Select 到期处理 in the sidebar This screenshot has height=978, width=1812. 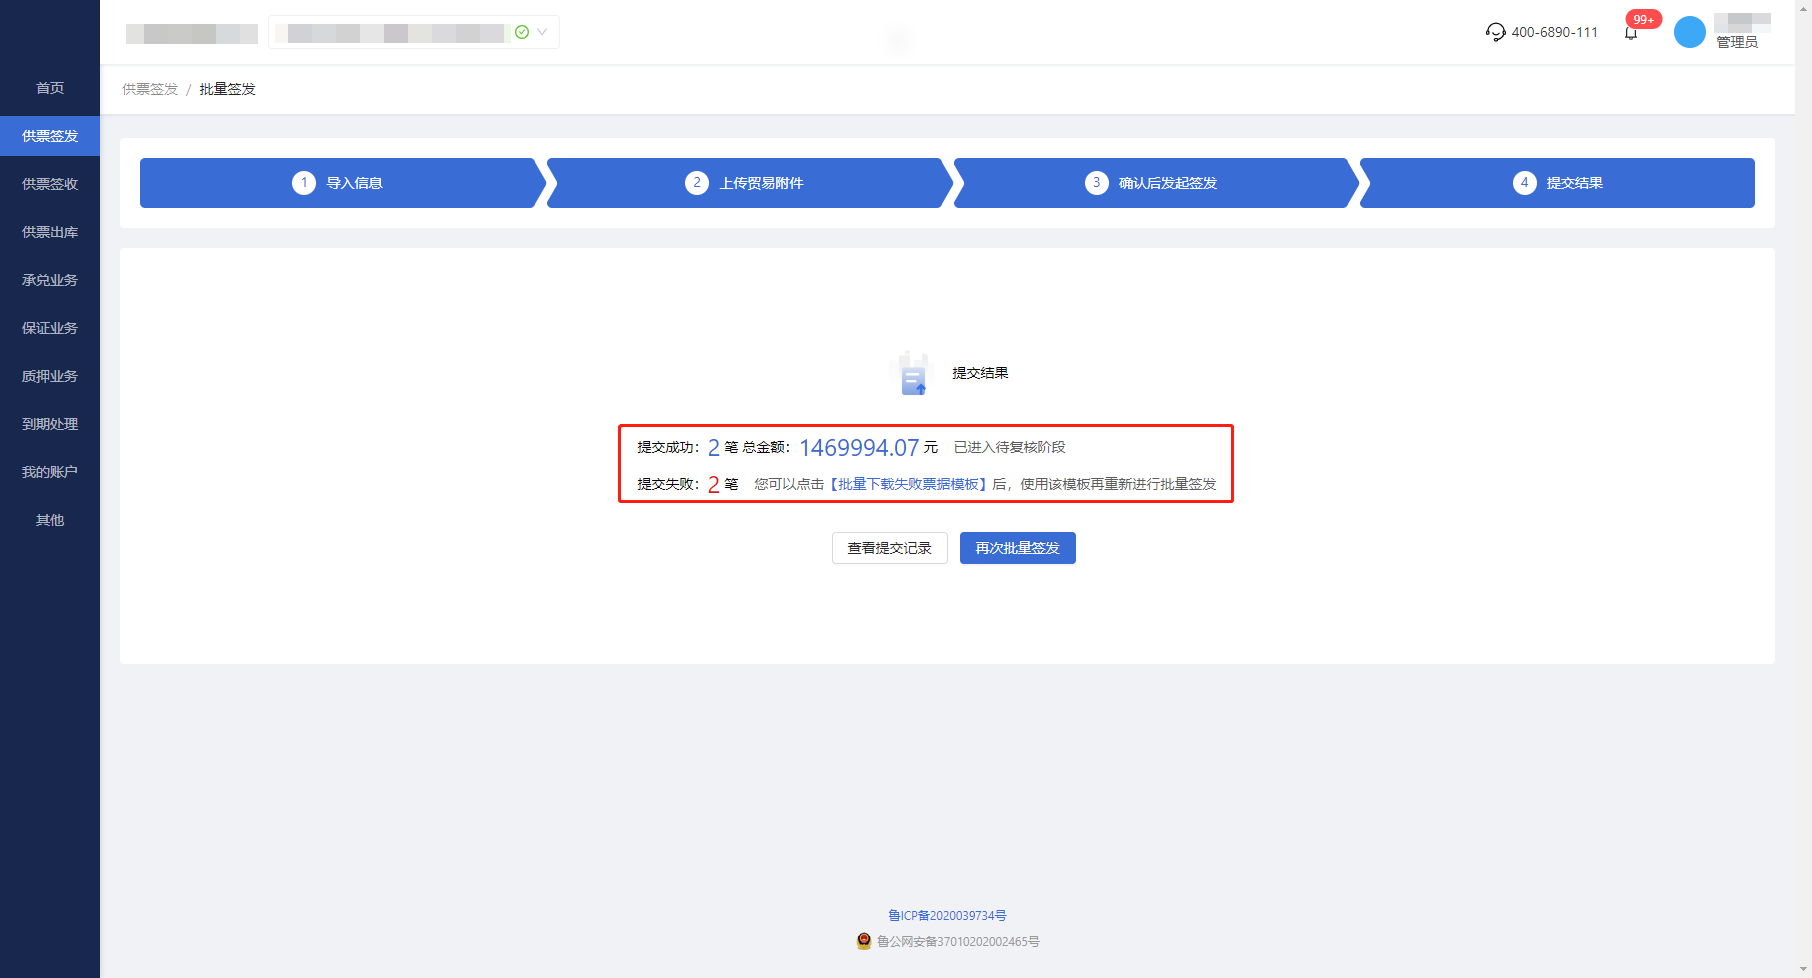(50, 424)
